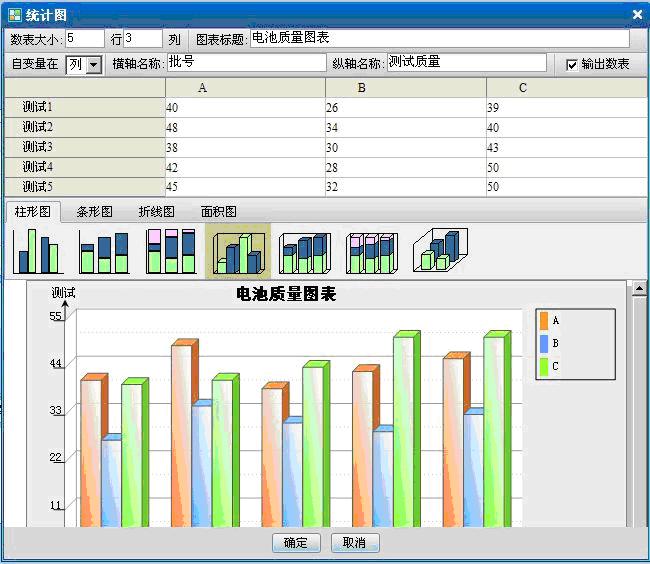This screenshot has height=564, width=650.
Task: Click cell 48 in 测试2 column A
Action: pos(245,128)
